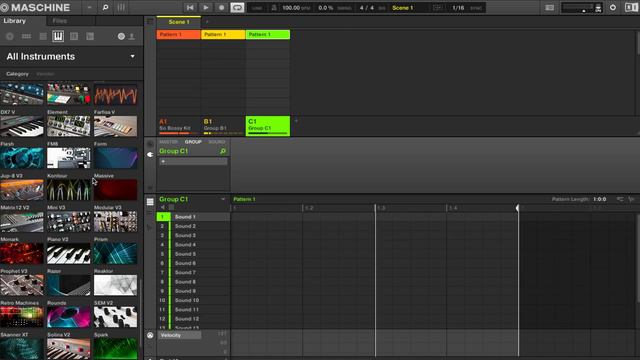Viewport: 640px width, 360px height.
Task: Select the Effects file type icon in Library
Action: click(74, 36)
